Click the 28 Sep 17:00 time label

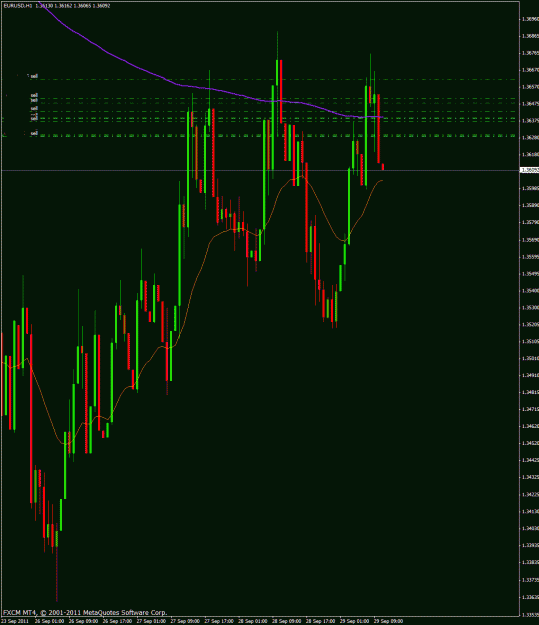(321, 621)
